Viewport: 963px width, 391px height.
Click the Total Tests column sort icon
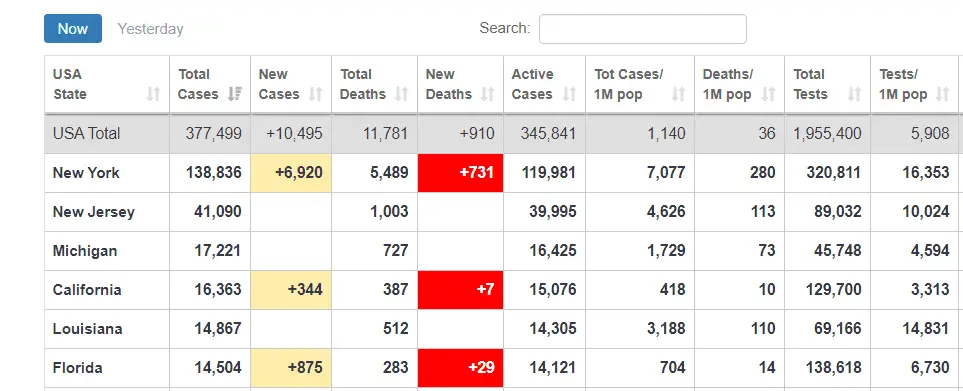click(854, 94)
